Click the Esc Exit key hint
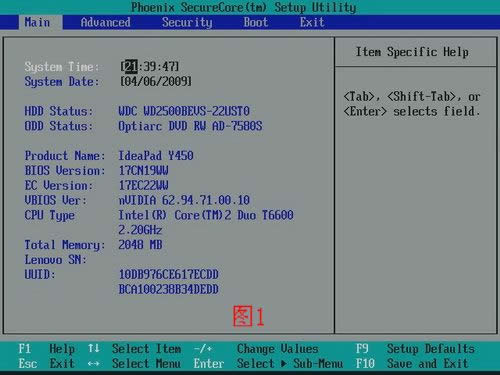Image resolution: width=500 pixels, height=375 pixels. (x=46, y=363)
